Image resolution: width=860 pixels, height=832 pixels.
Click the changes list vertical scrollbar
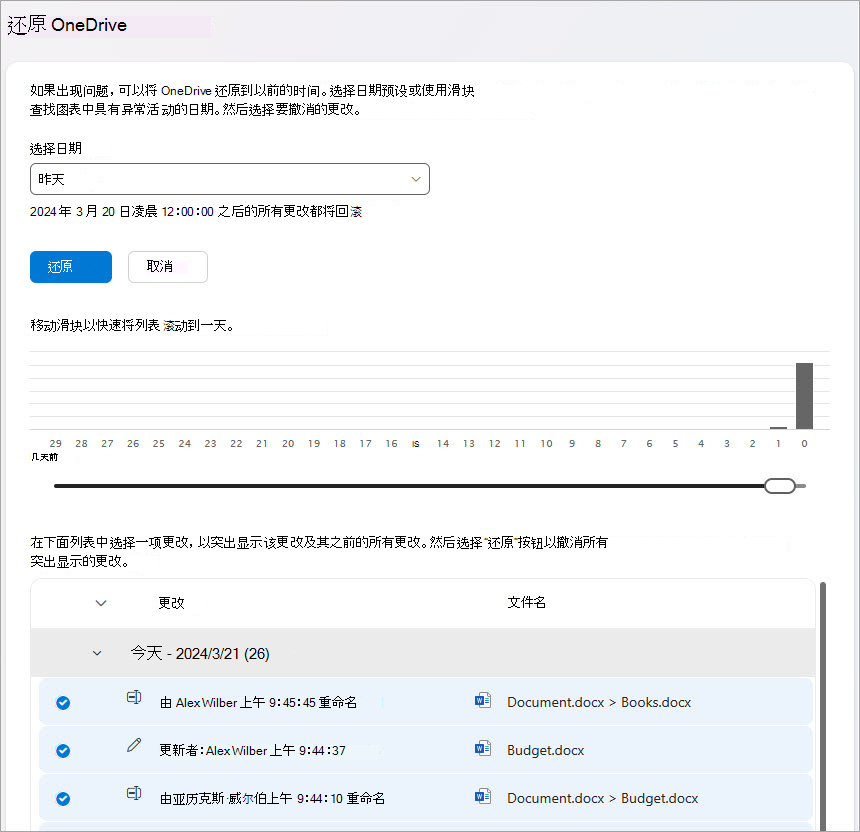click(823, 706)
